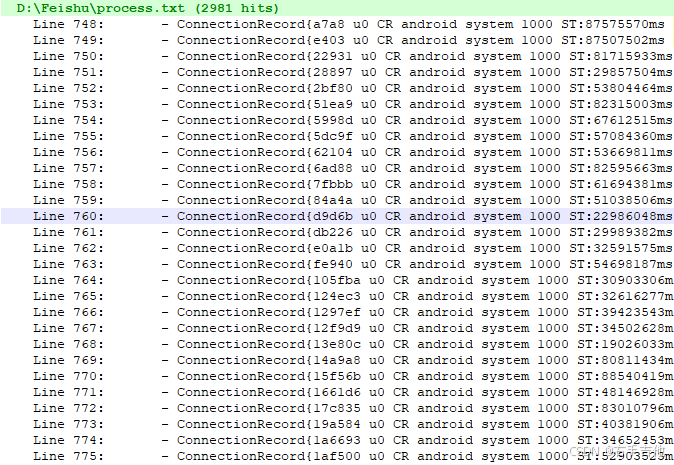Viewport: 674px width, 465px height.
Task: Open search hit Line 766 with 1297ef
Action: 337,312
